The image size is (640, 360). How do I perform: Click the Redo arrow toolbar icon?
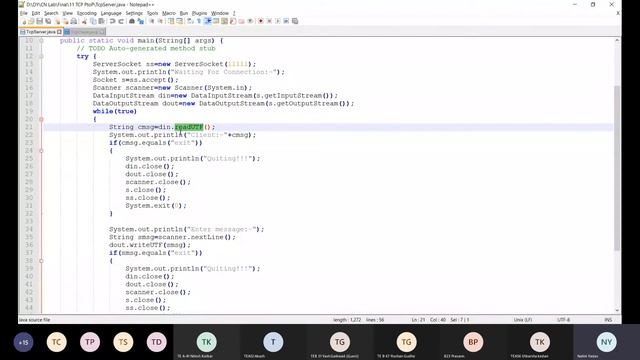point(120,21)
